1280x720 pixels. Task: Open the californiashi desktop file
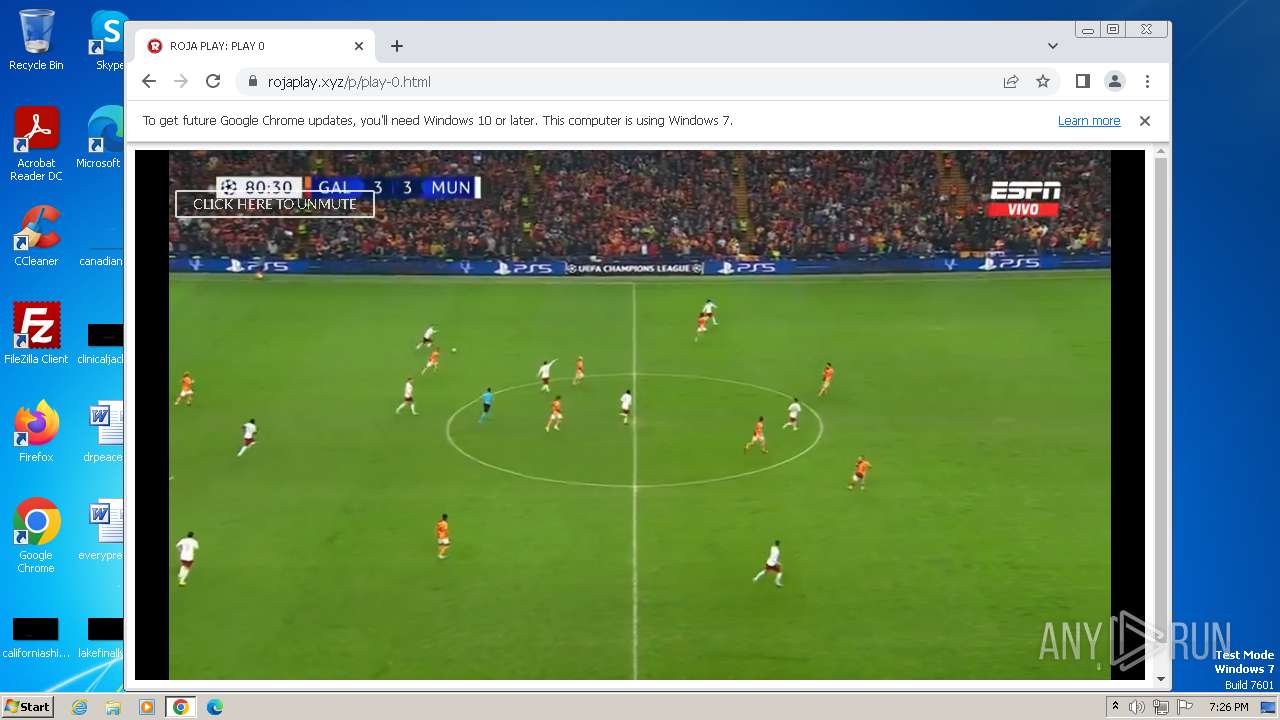36,638
